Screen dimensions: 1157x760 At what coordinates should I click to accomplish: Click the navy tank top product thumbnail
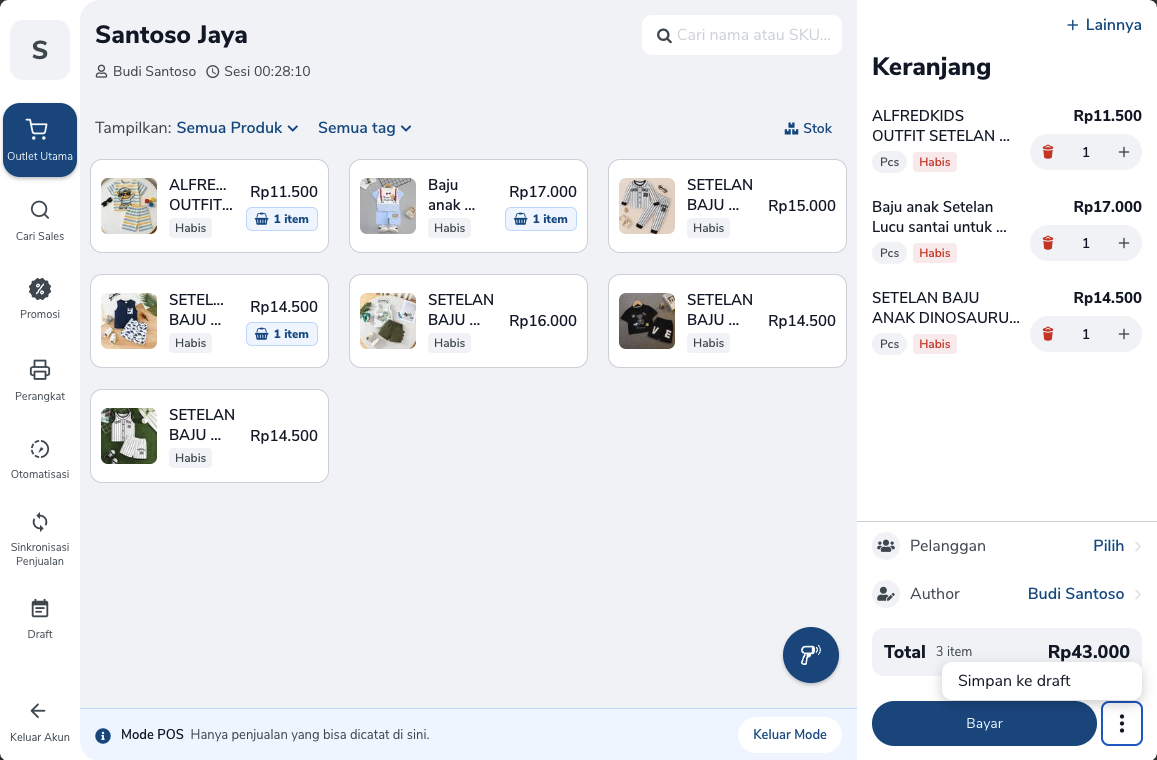click(129, 321)
